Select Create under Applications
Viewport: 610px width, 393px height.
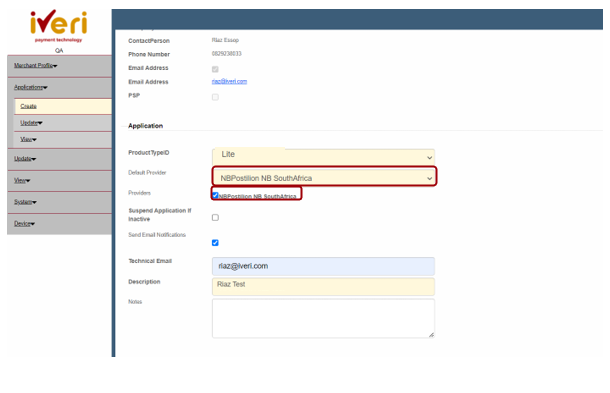pyautogui.click(x=28, y=106)
